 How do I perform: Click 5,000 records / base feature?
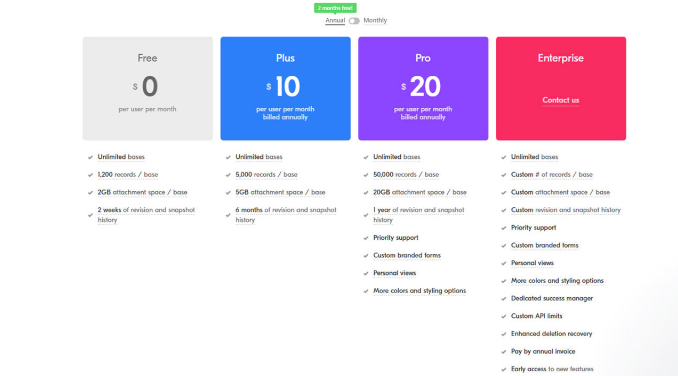(266, 175)
